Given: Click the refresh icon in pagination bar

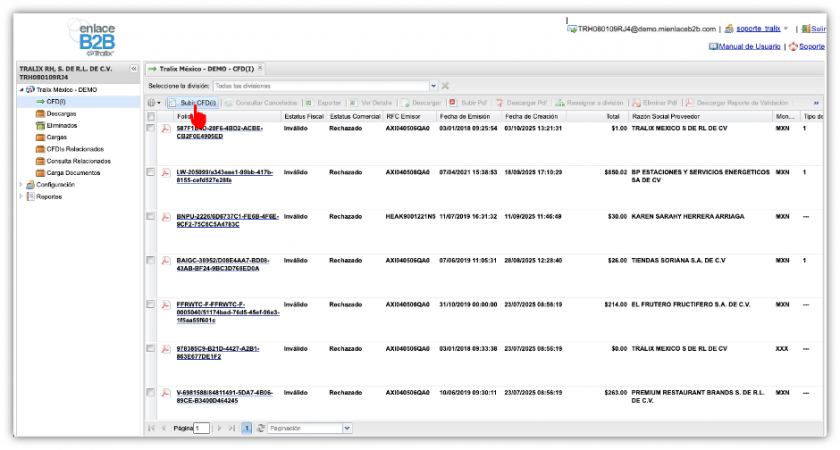Looking at the screenshot, I should click(260, 428).
